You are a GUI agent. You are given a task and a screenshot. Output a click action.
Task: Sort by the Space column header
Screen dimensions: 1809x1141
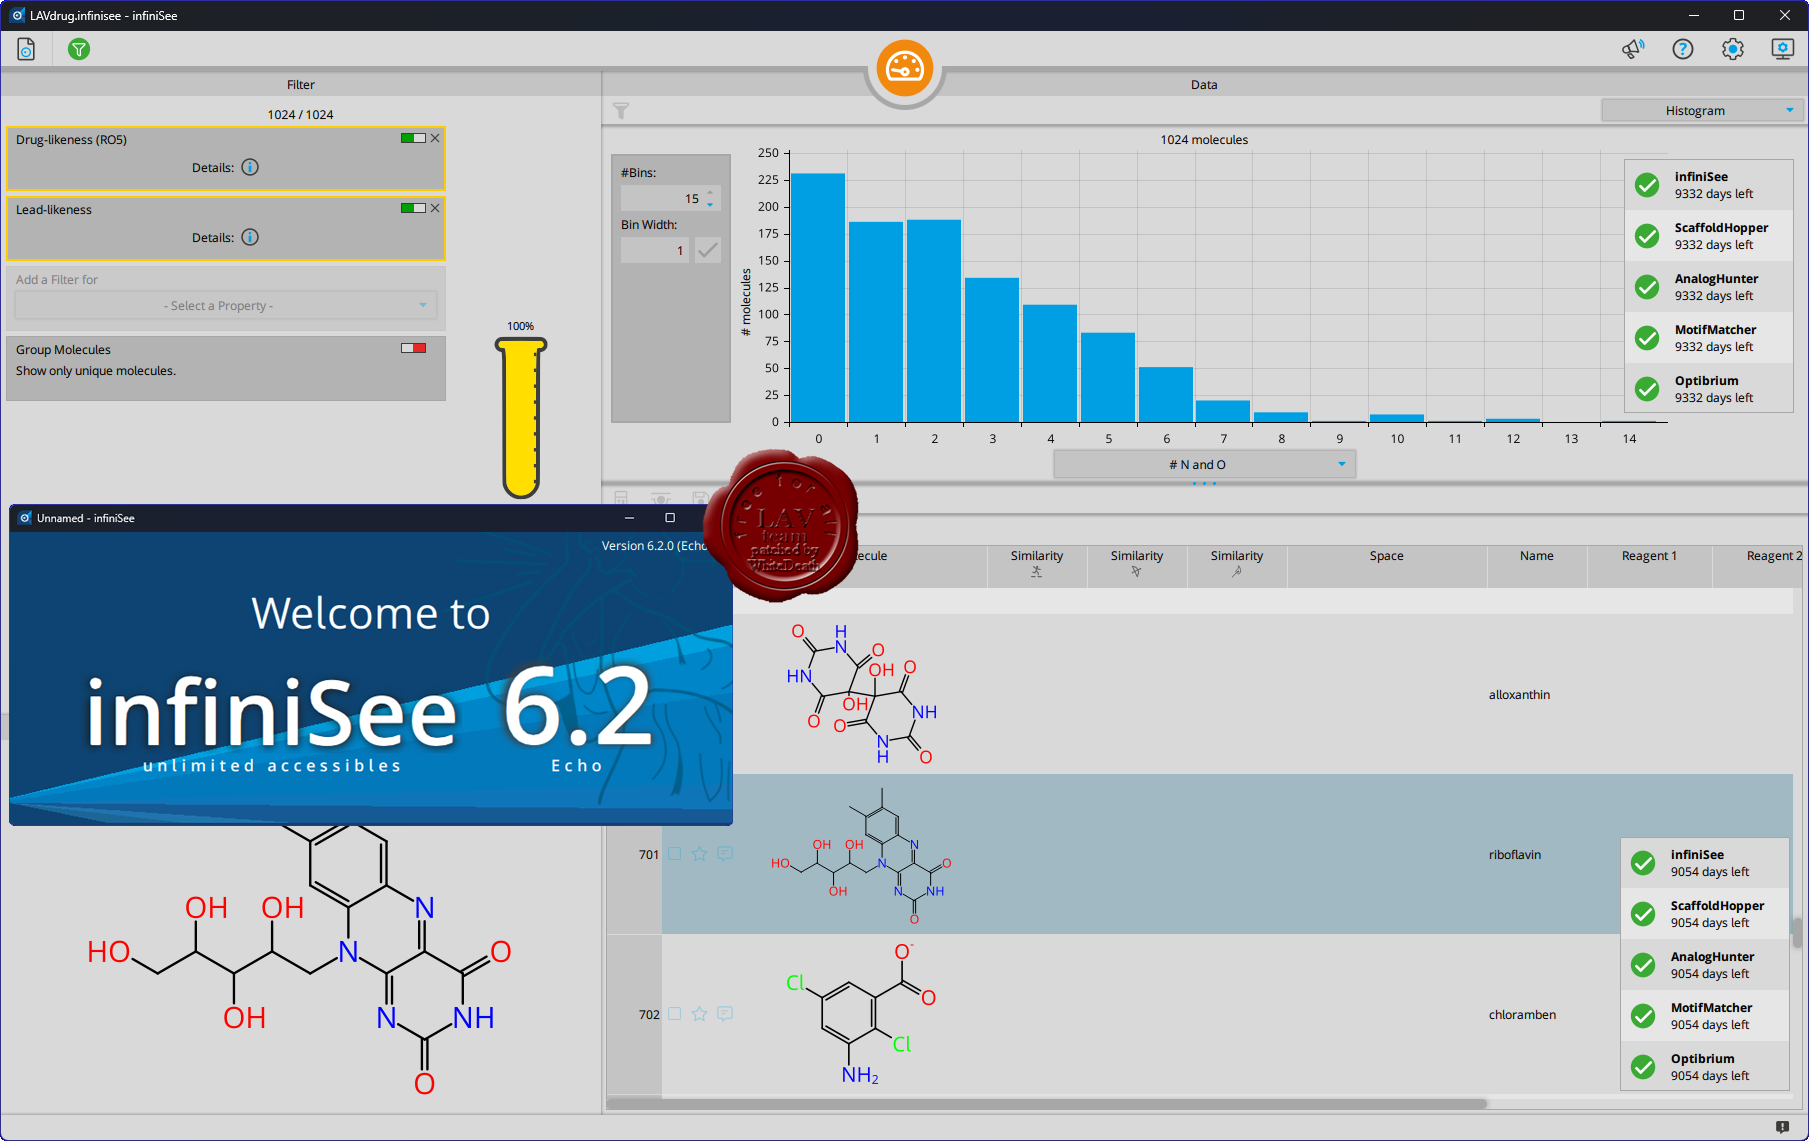[1386, 565]
